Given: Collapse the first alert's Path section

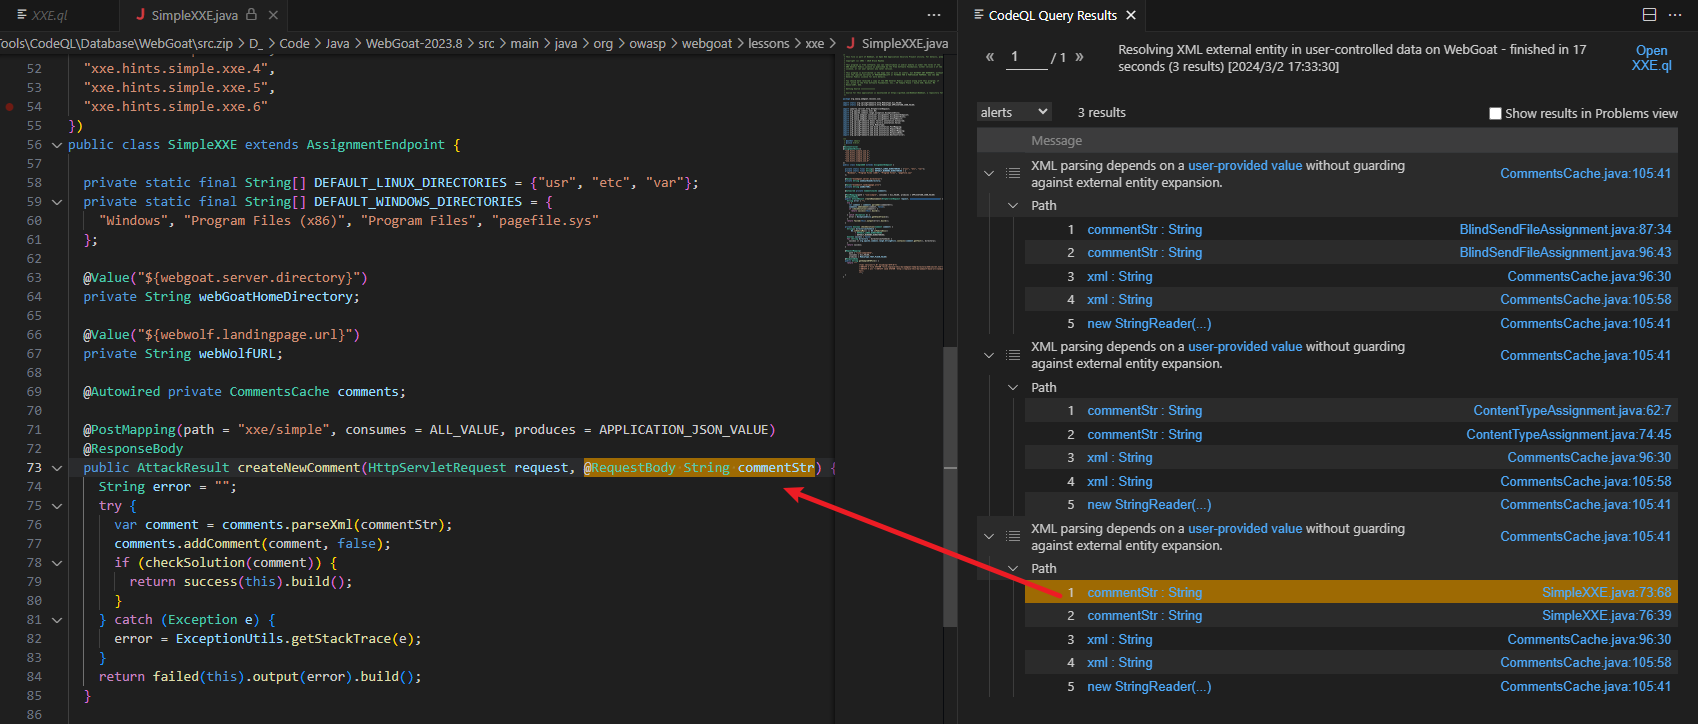Looking at the screenshot, I should pyautogui.click(x=1013, y=205).
